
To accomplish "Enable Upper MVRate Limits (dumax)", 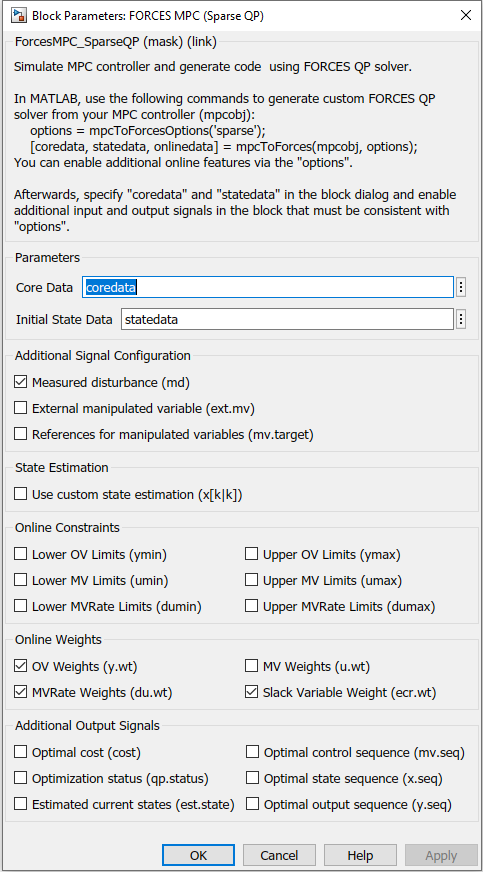I will coord(252,606).
